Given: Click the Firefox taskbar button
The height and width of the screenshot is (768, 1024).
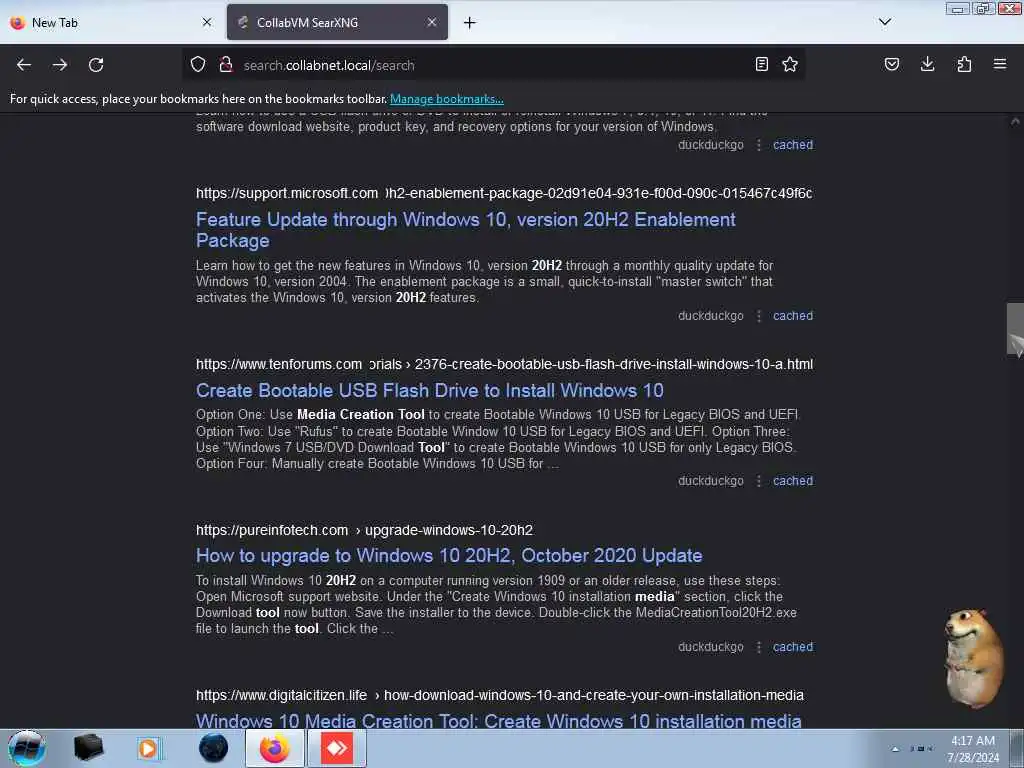Looking at the screenshot, I should [274, 748].
